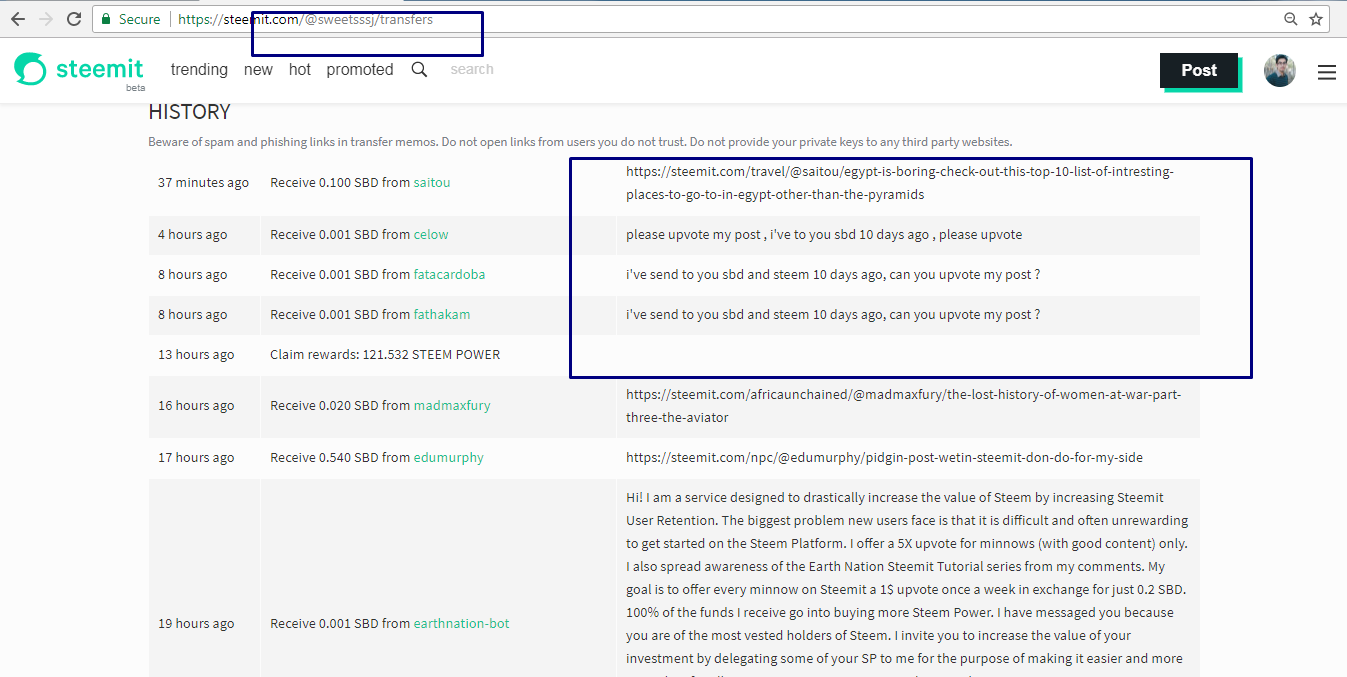
Task: Click the Post button
Action: 1199,70
